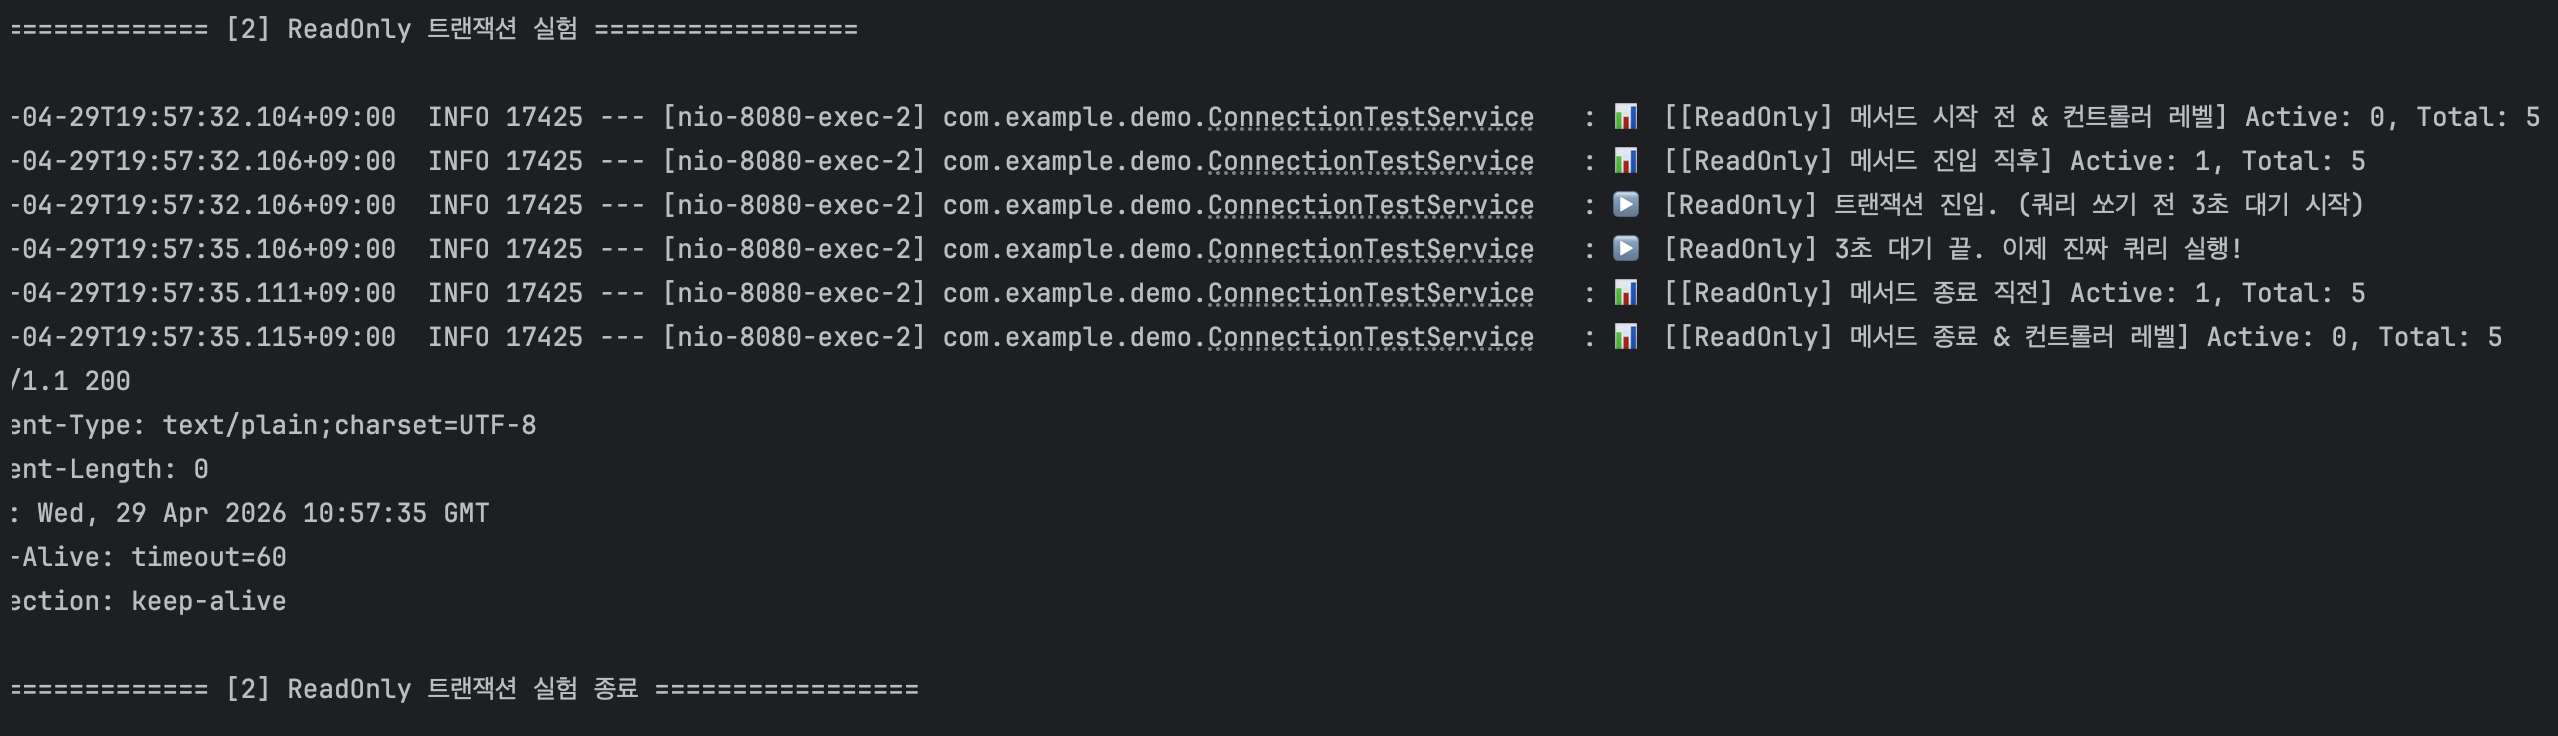Open ConnectionTestService link on the 19:57:35.111 log line
The height and width of the screenshot is (736, 2558).
tap(1370, 293)
